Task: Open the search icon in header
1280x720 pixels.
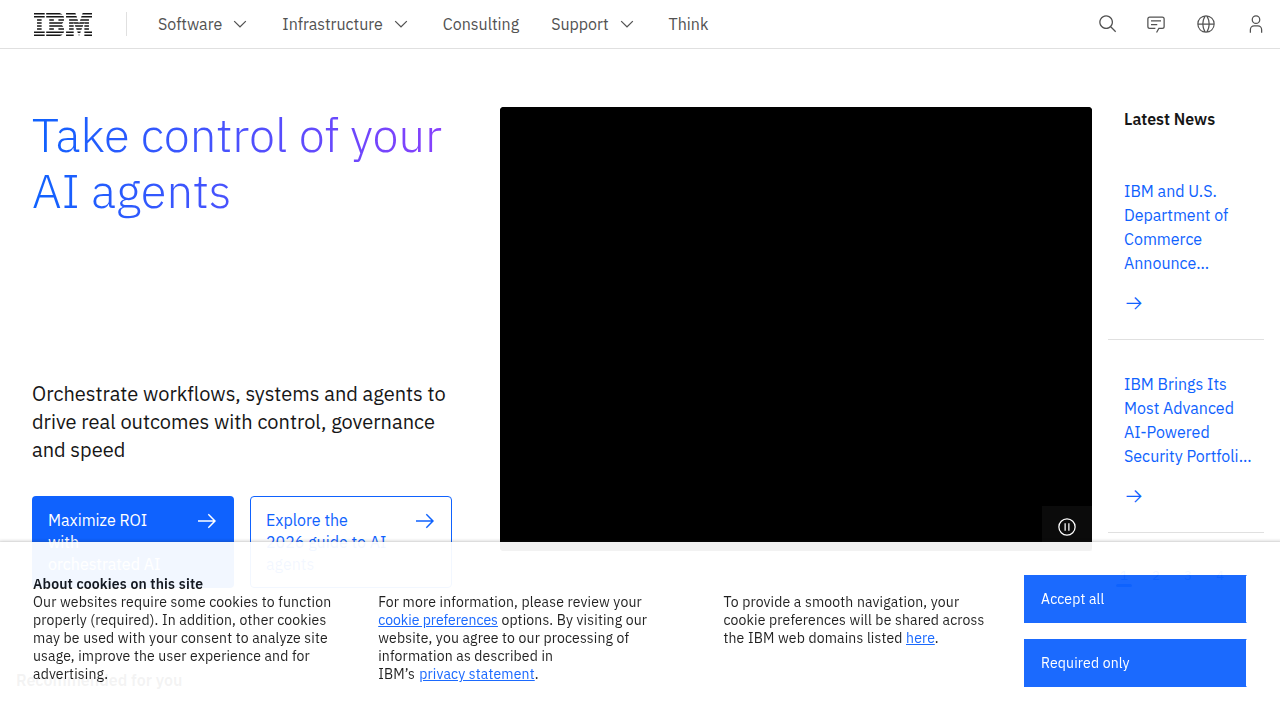Action: pyautogui.click(x=1107, y=24)
